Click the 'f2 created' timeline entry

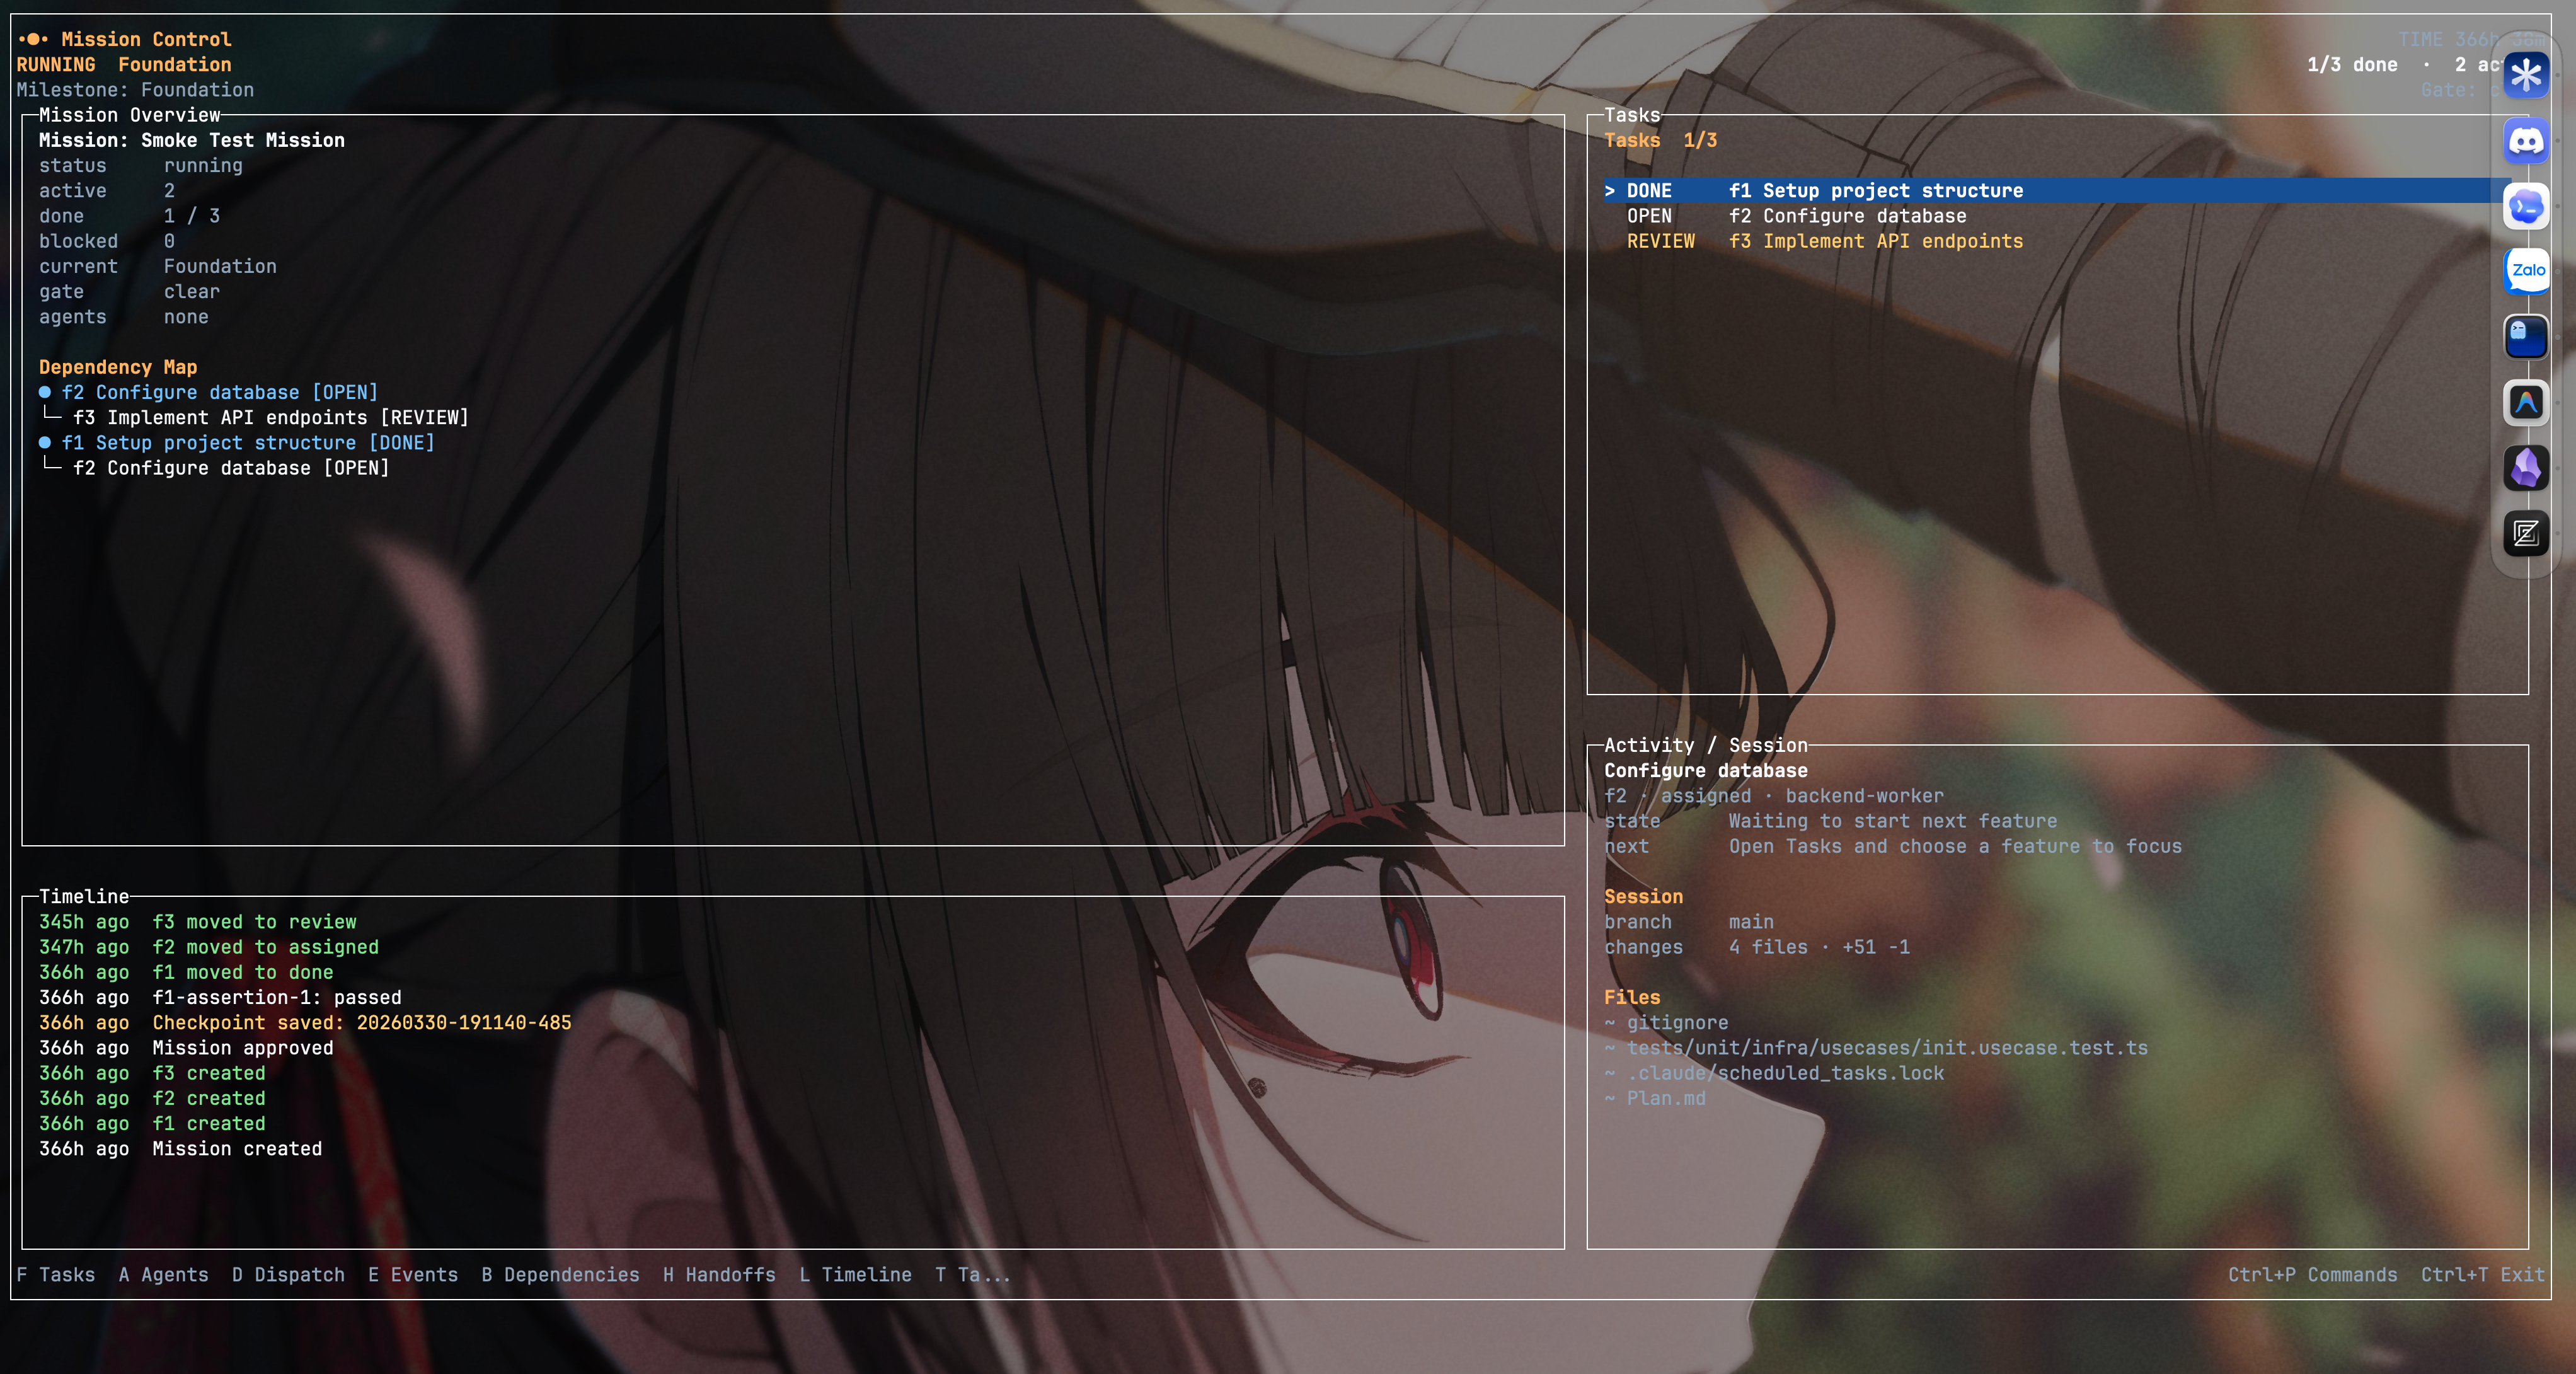(152, 1098)
